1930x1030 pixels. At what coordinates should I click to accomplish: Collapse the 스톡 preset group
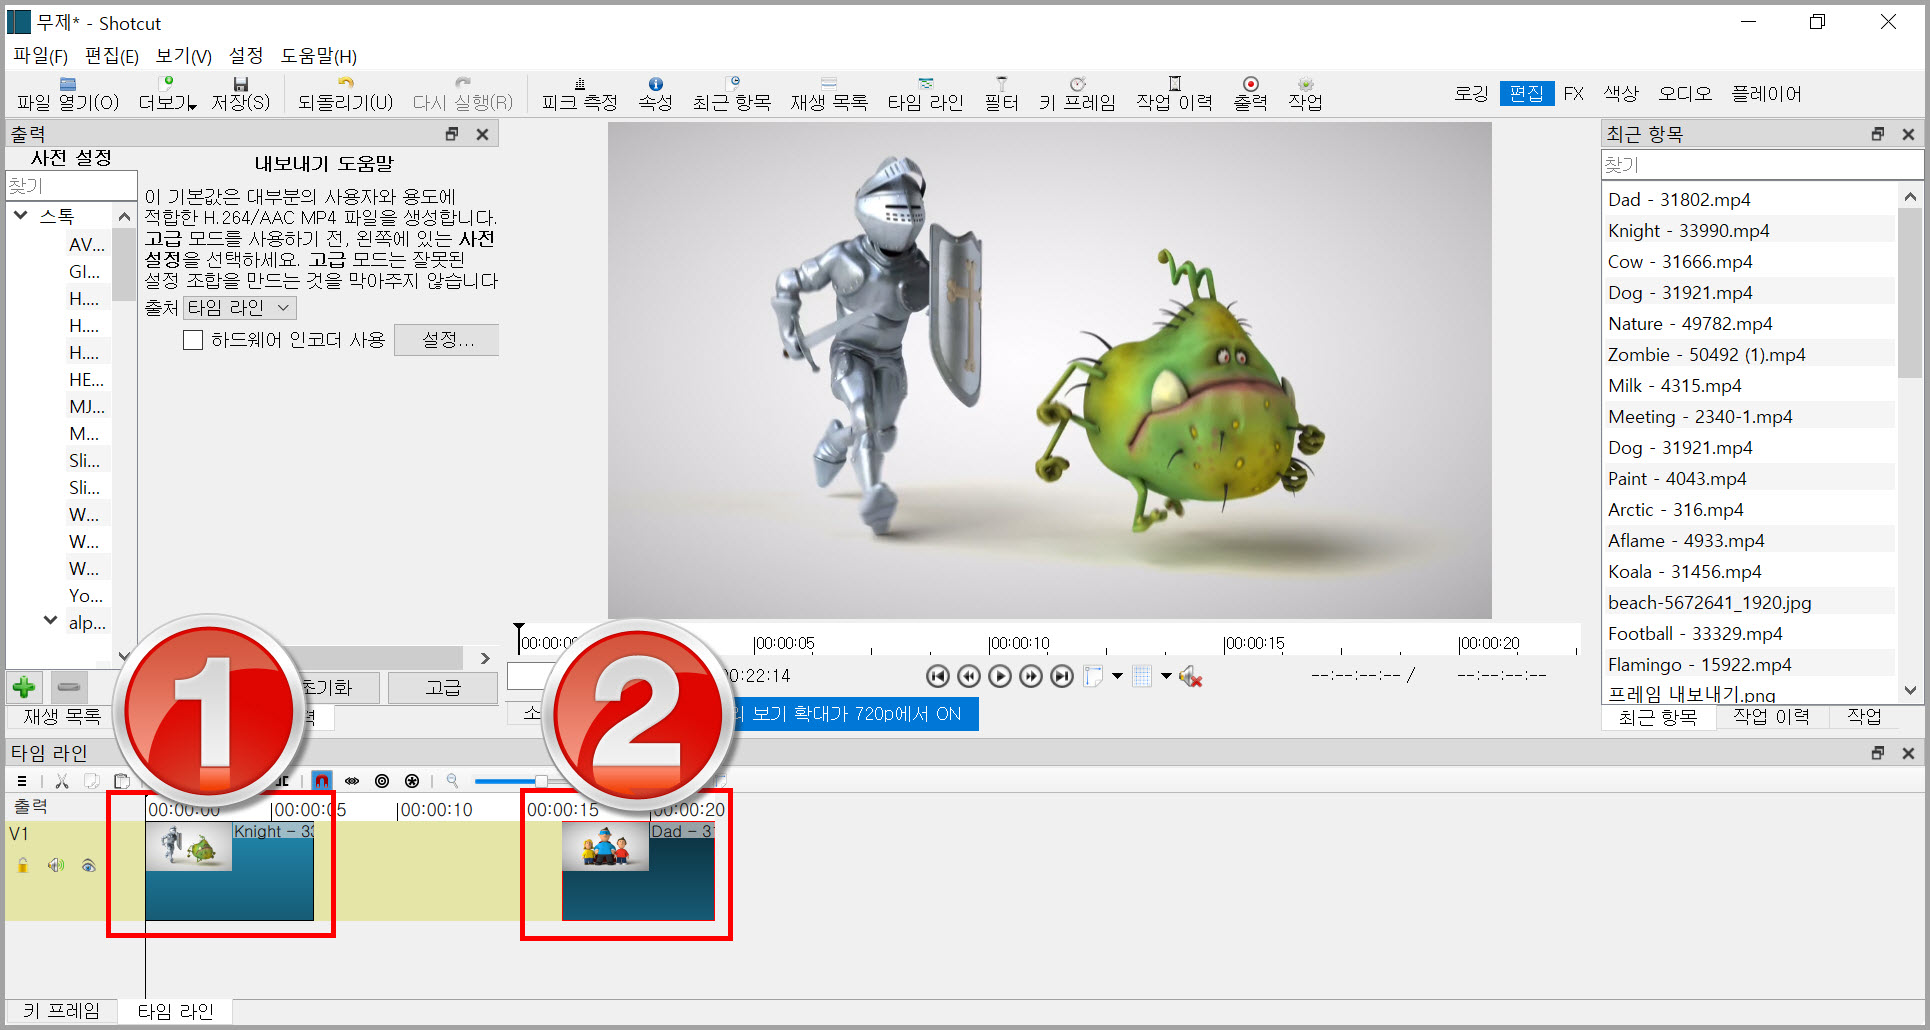(x=20, y=215)
